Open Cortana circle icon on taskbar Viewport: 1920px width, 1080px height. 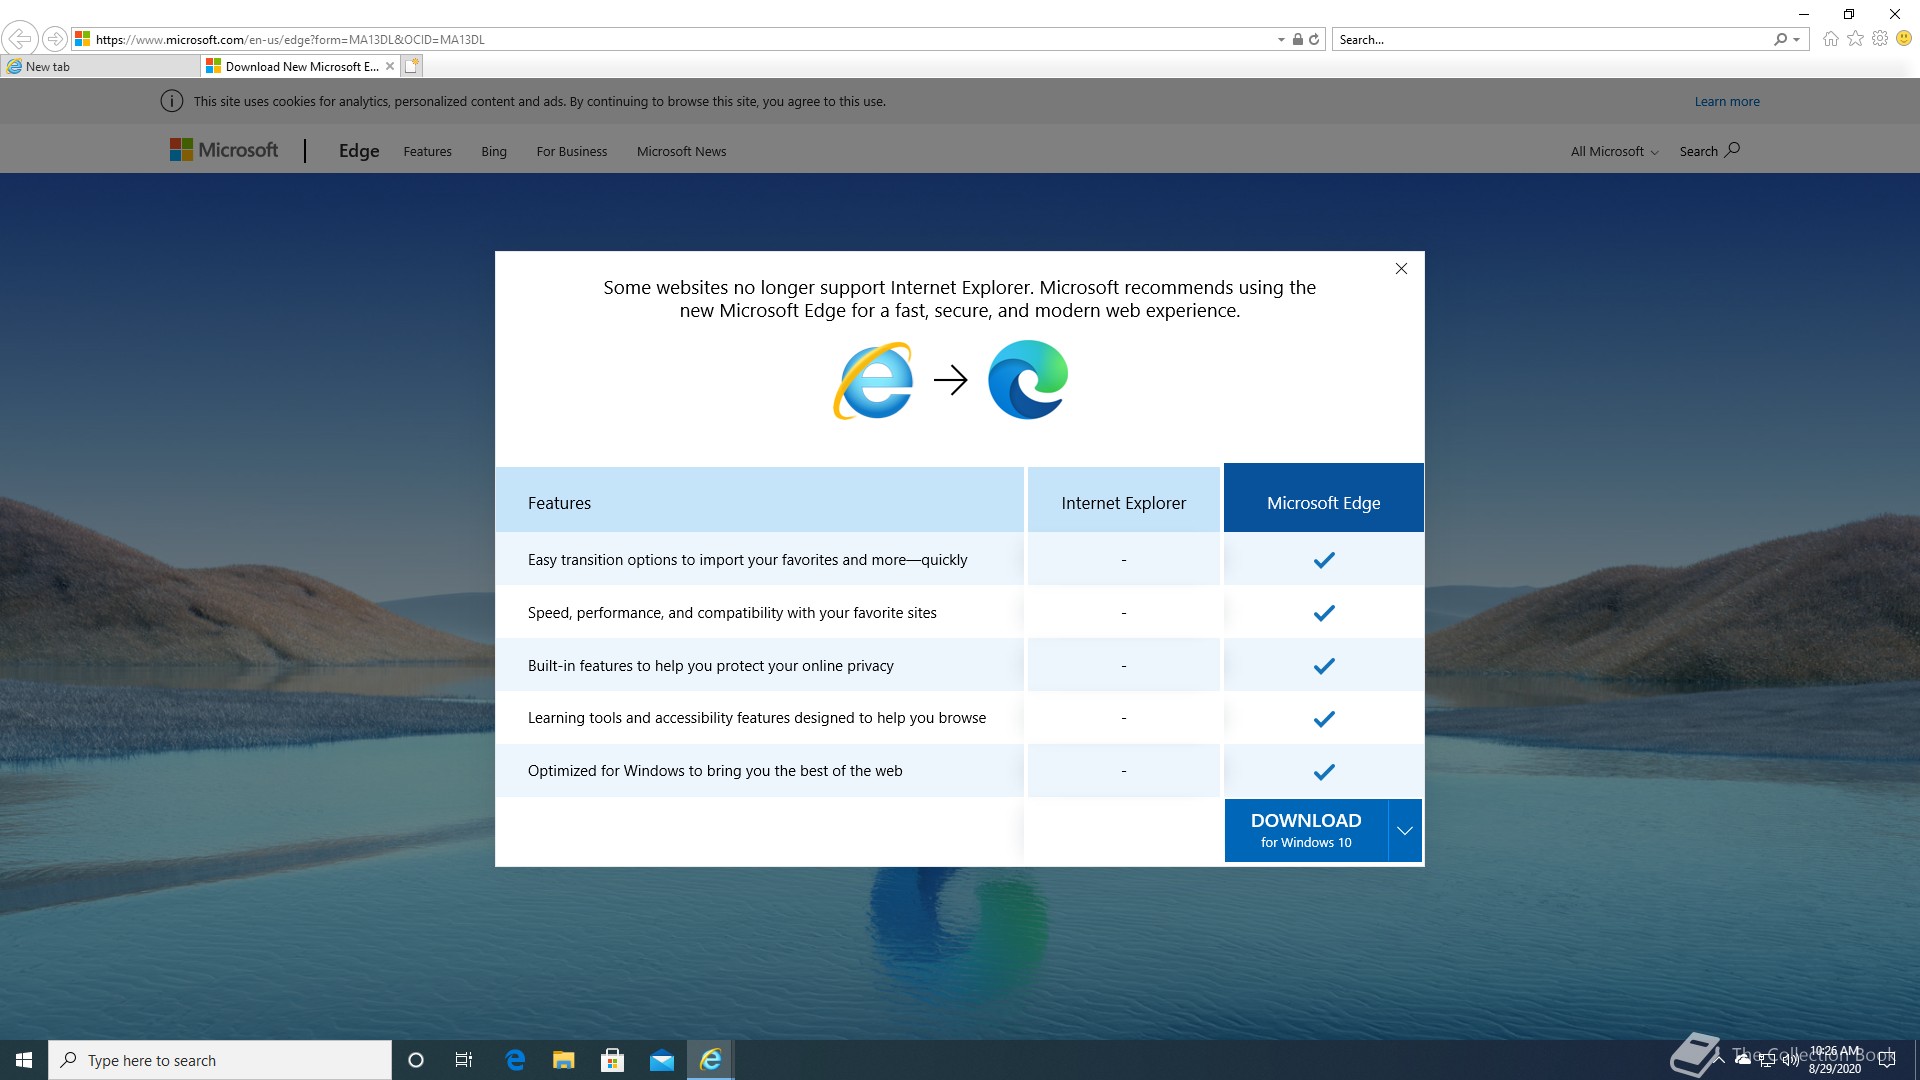(x=416, y=1060)
